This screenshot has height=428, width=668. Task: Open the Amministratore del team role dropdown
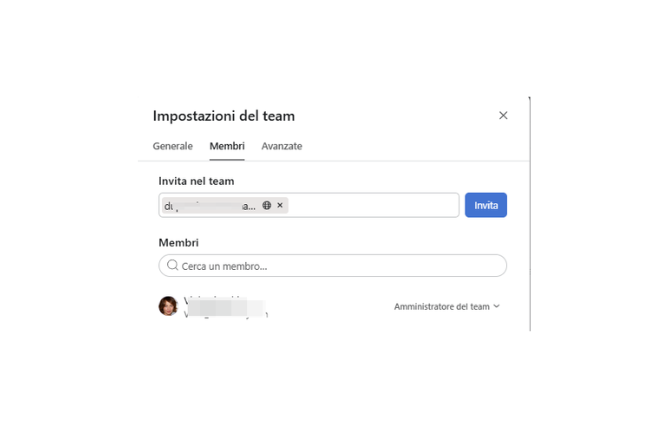442,307
